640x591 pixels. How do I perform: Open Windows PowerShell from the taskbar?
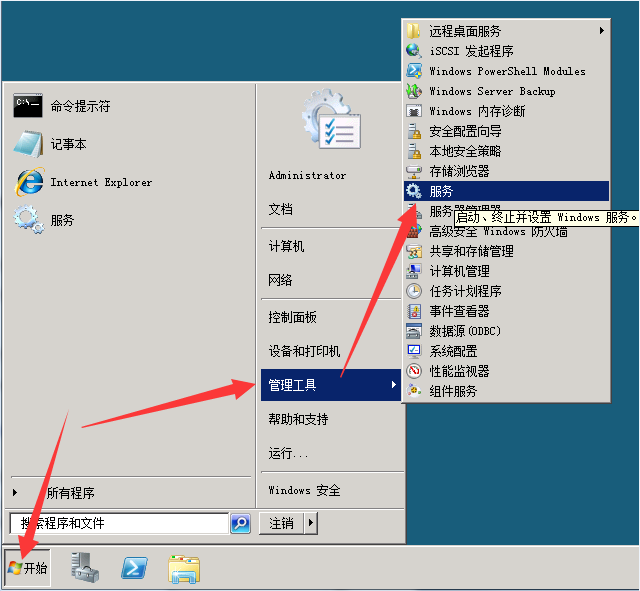pos(135,568)
